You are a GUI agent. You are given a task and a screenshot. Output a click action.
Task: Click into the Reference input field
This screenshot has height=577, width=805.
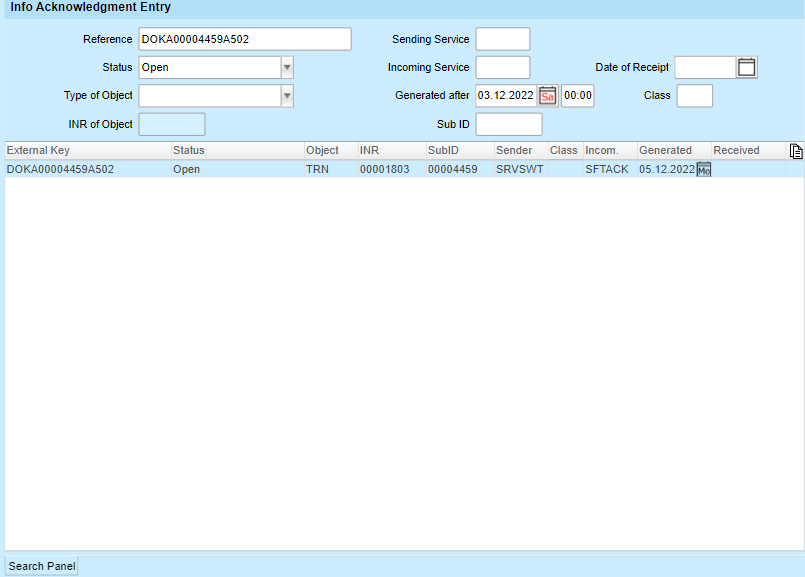point(245,40)
